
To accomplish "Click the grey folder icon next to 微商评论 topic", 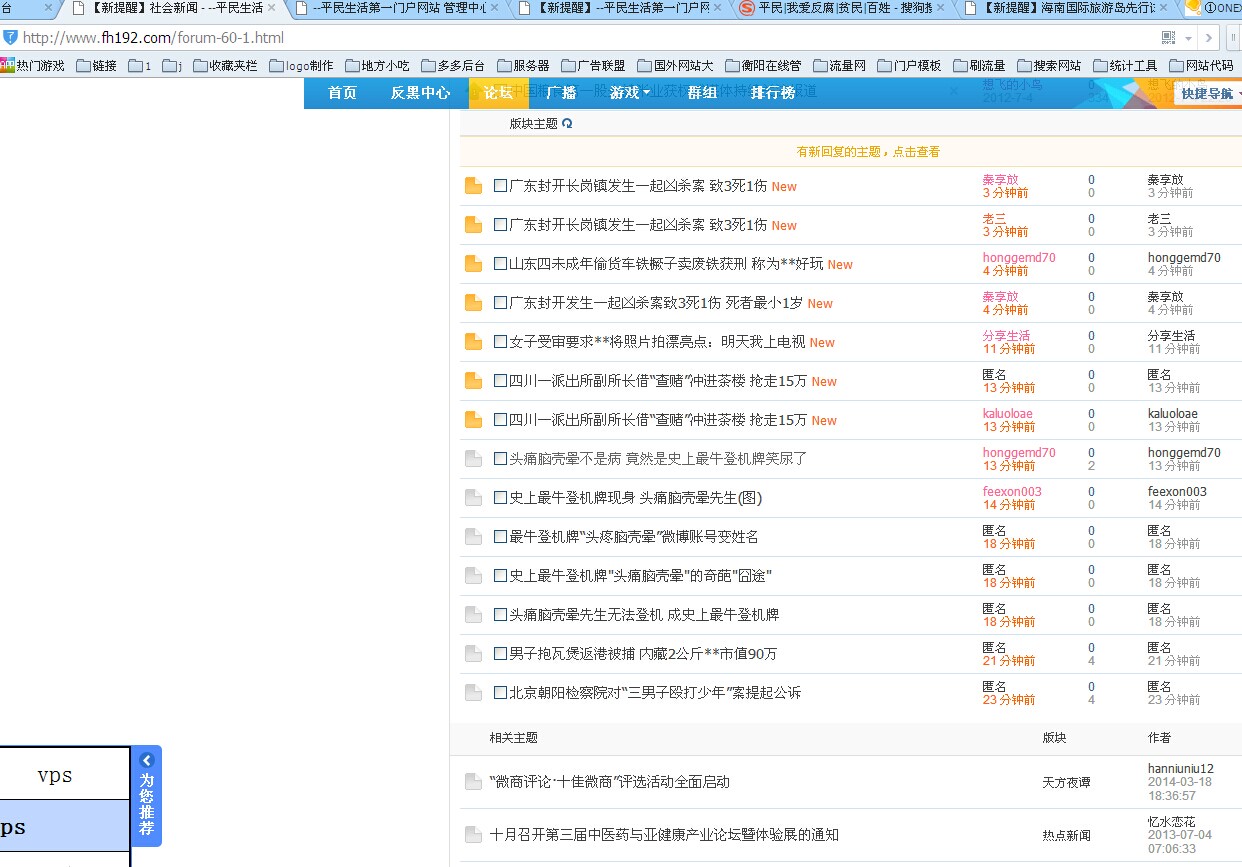I will [473, 782].
